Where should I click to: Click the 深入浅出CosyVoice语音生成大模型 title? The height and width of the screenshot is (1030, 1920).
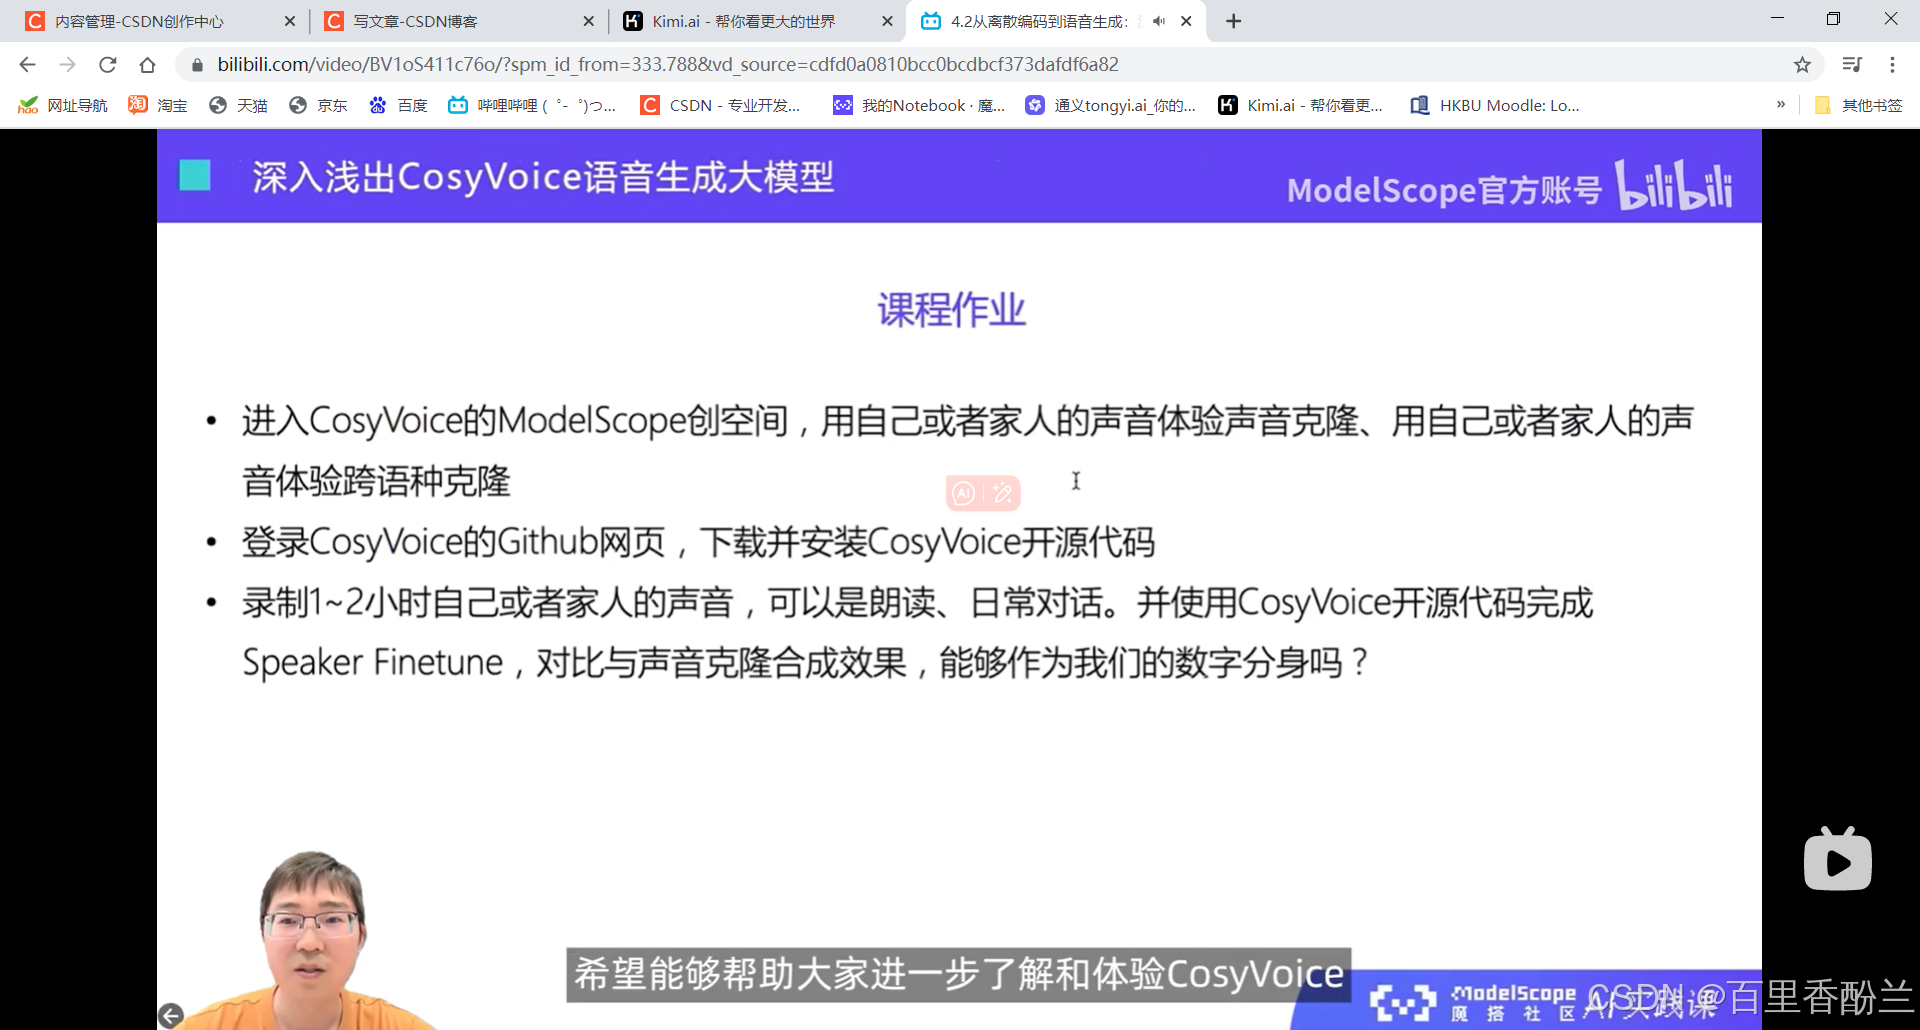[x=543, y=177]
